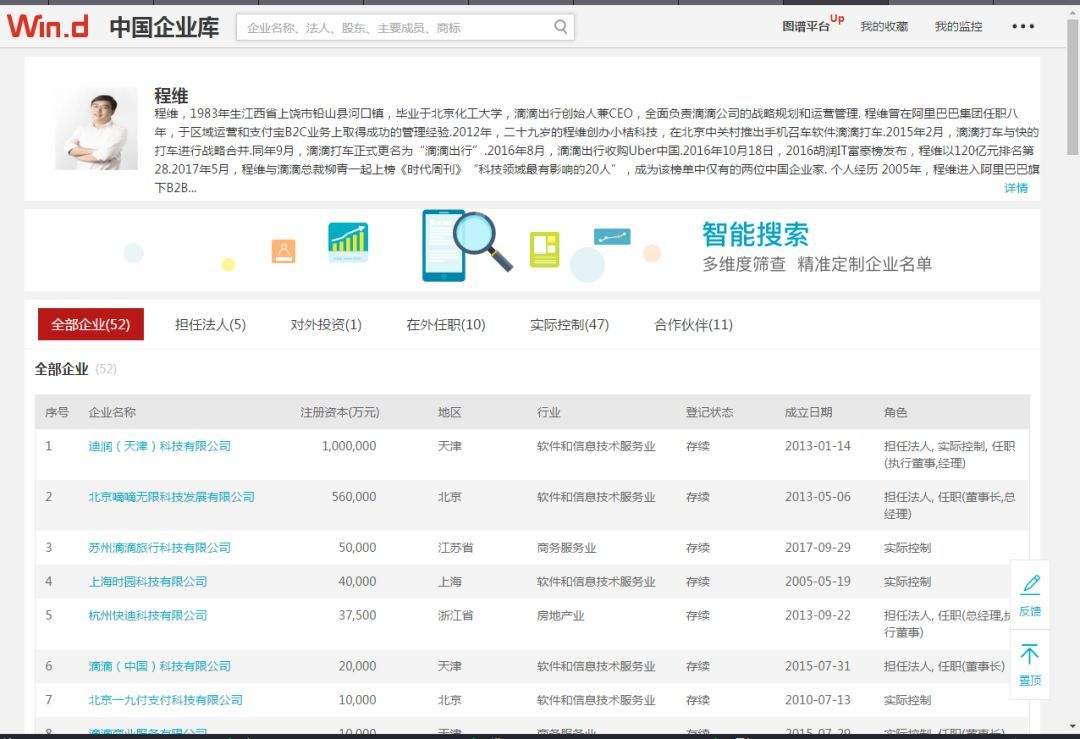Click the 企业名称 column header

pyautogui.click(x=112, y=413)
